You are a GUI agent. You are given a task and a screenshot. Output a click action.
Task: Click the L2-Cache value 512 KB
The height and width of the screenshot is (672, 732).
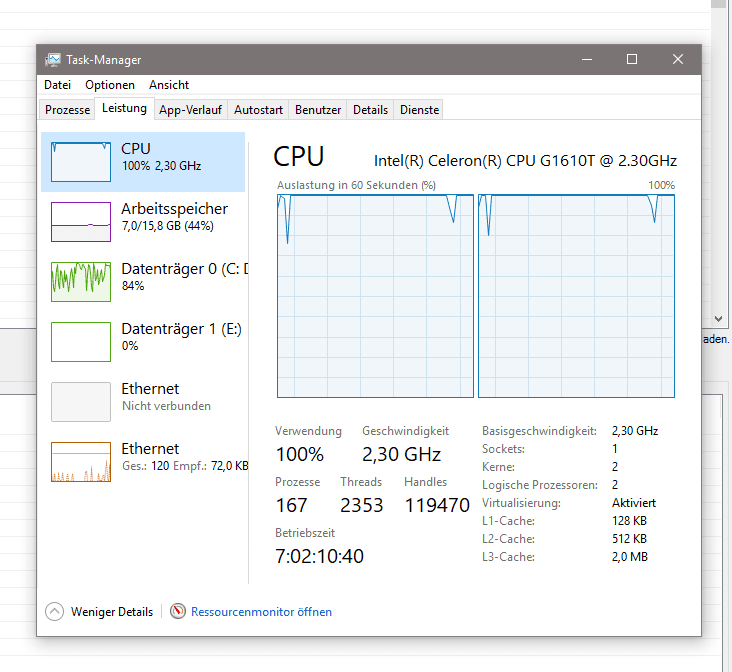coord(629,539)
